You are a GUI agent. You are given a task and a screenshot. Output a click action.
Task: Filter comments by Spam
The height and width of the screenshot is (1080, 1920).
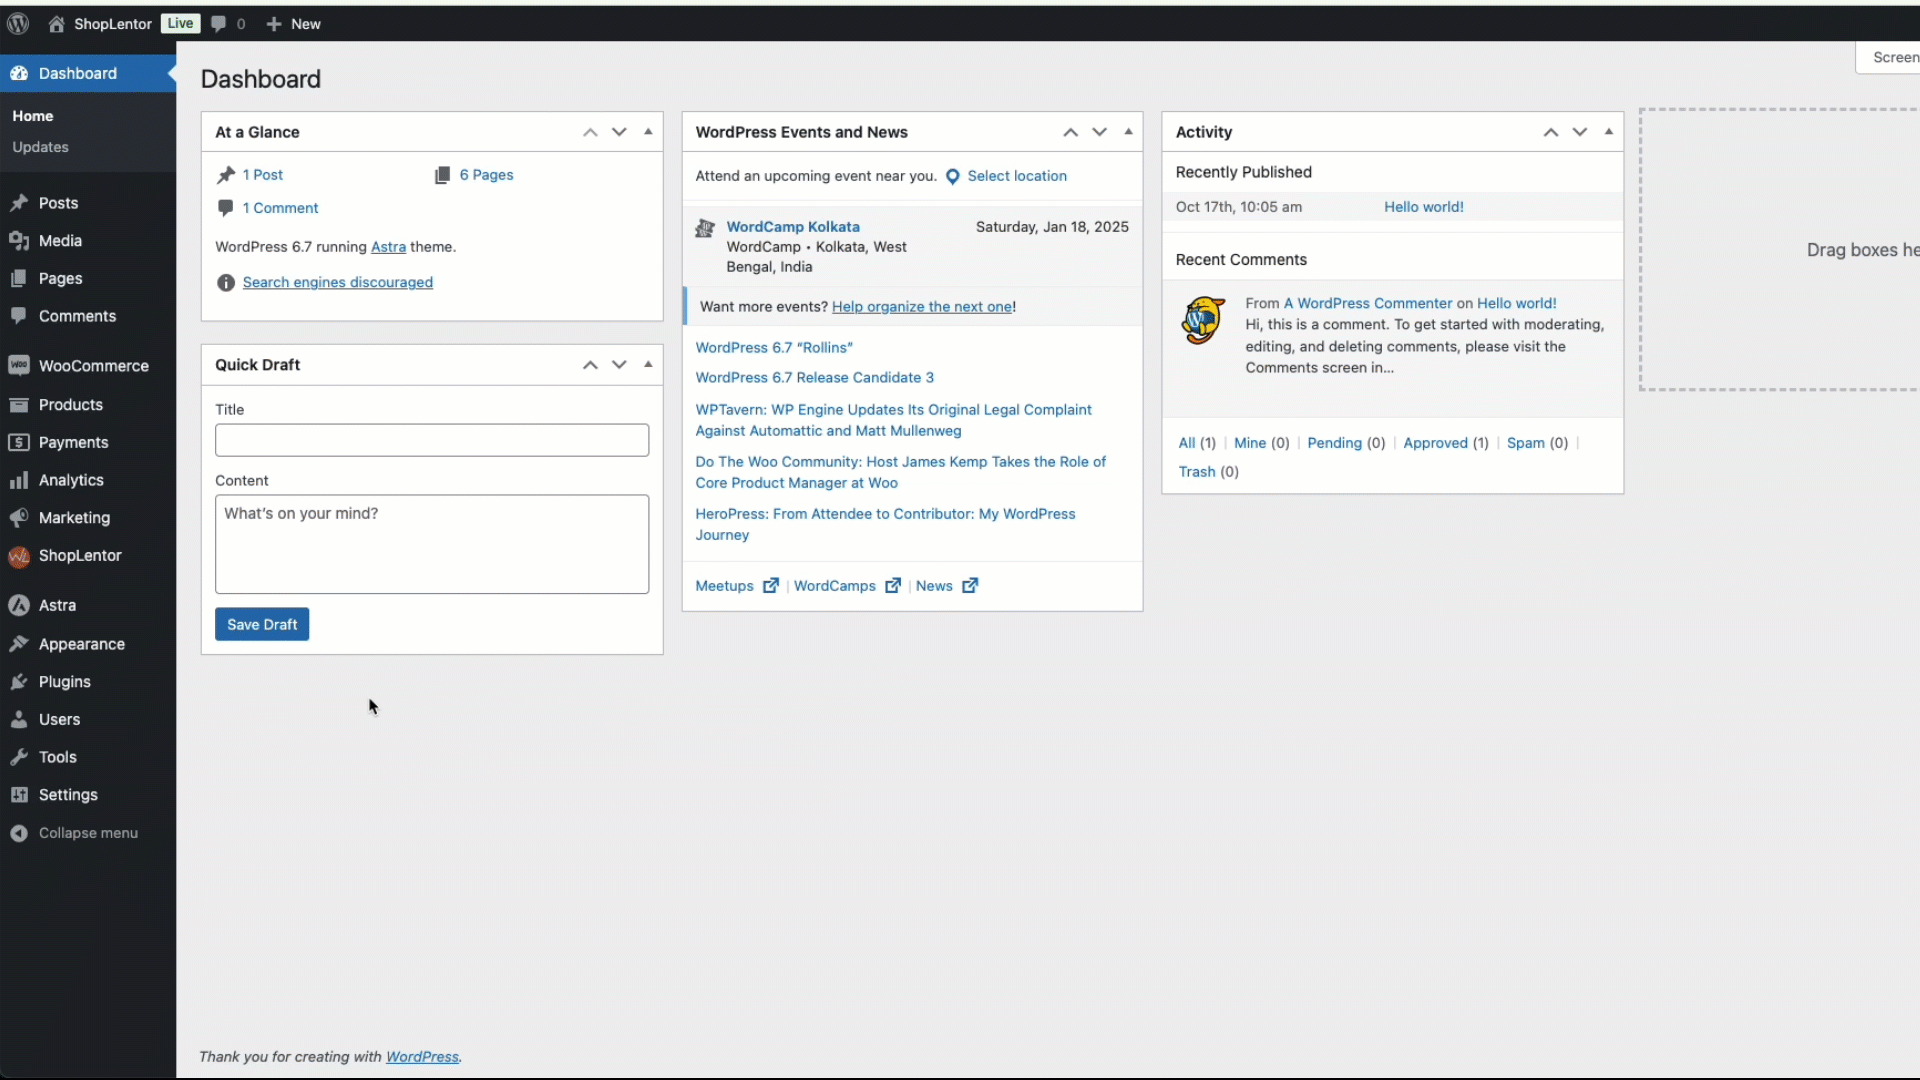click(x=1526, y=443)
